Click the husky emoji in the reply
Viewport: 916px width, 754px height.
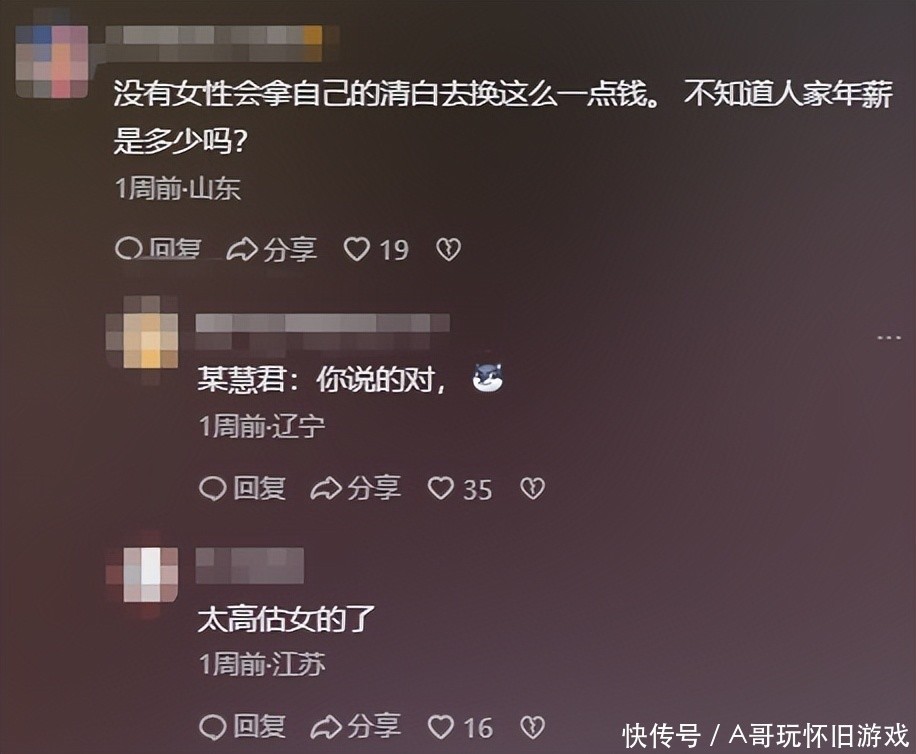pyautogui.click(x=488, y=378)
